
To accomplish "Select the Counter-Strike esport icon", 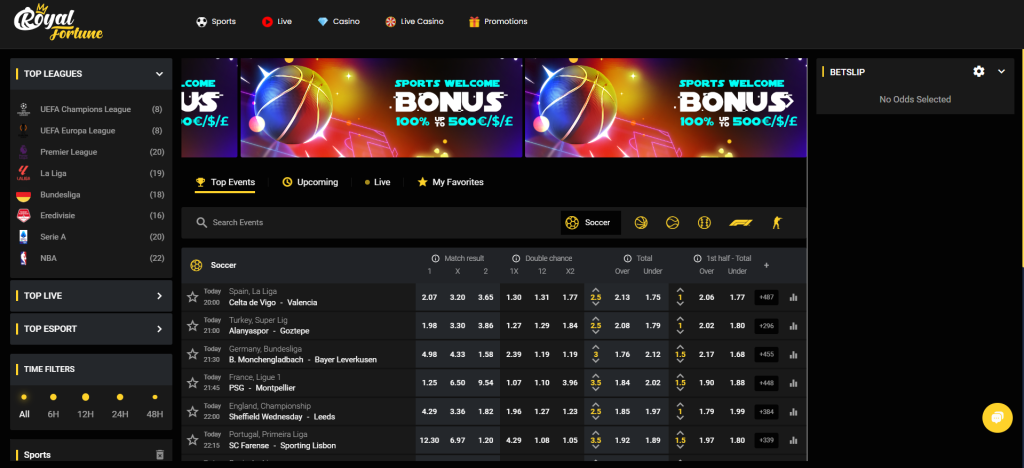I will (774, 223).
